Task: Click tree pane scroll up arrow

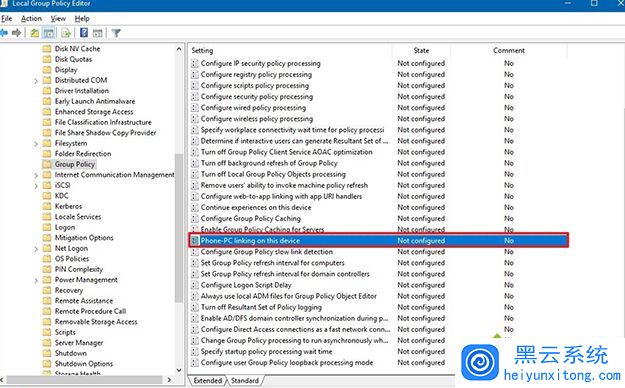Action: click(179, 49)
